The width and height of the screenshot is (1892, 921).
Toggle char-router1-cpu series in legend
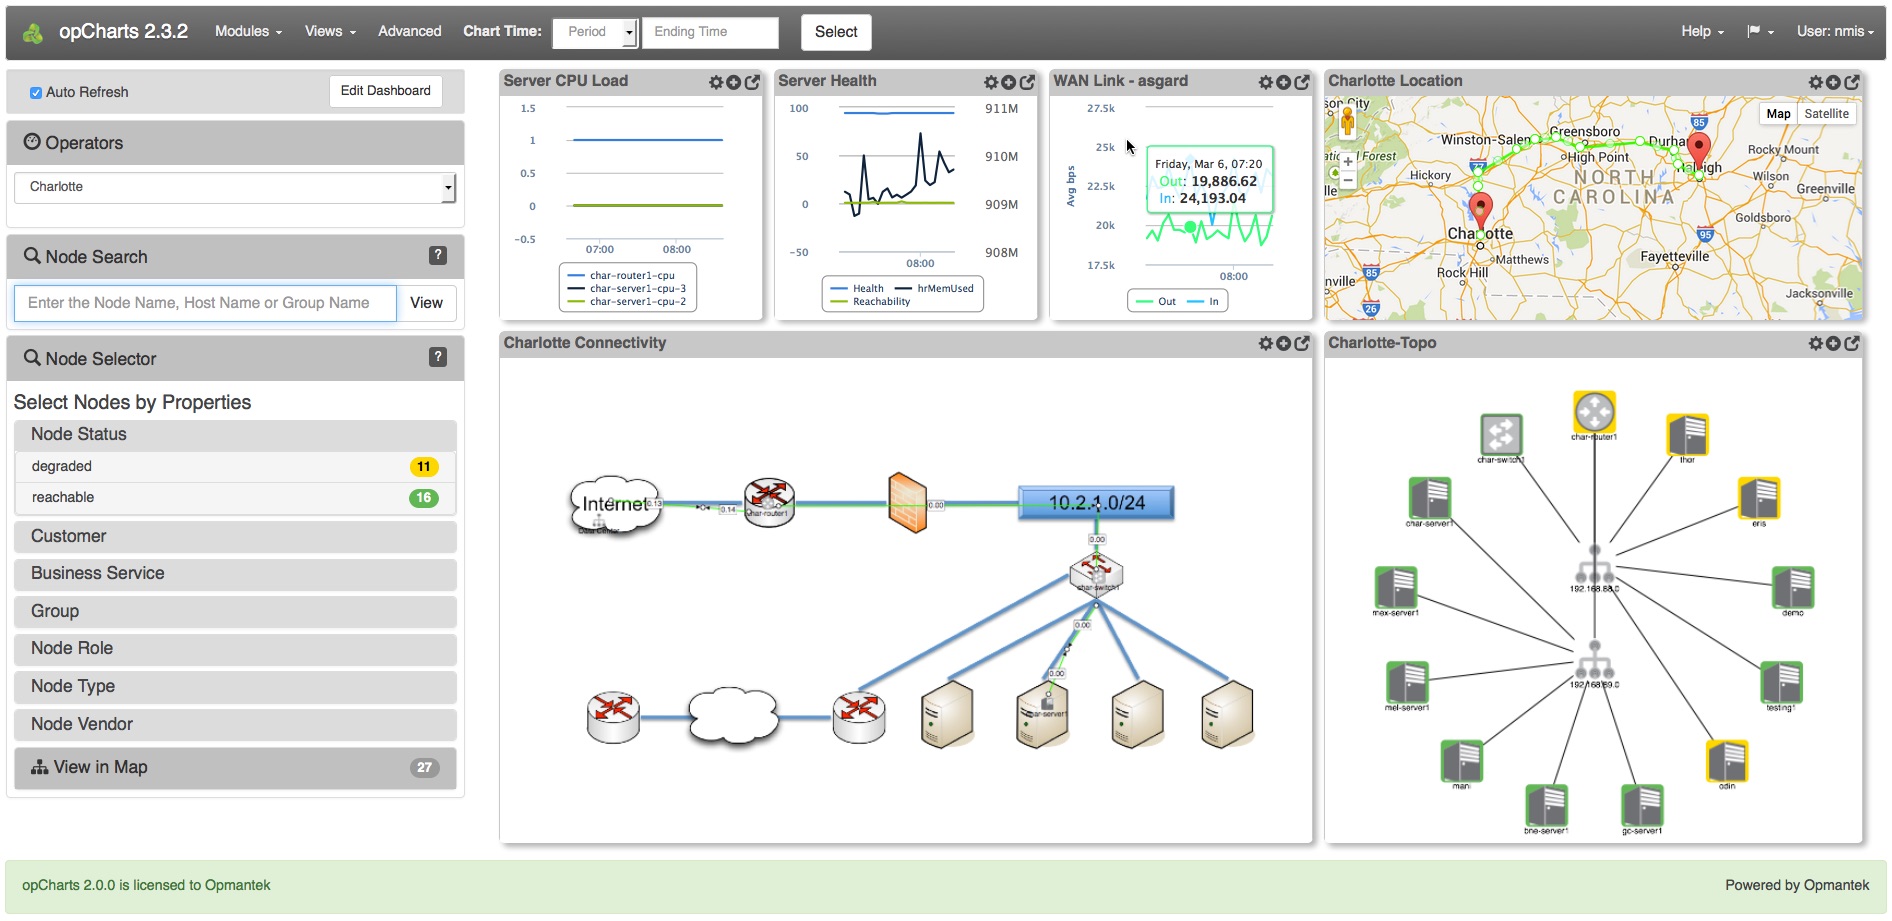pyautogui.click(x=623, y=275)
